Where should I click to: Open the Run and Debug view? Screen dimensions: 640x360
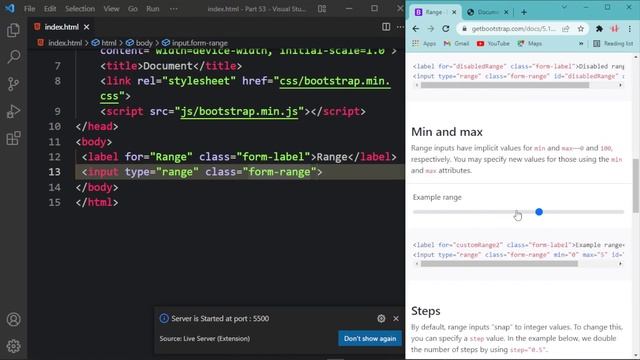click(13, 111)
